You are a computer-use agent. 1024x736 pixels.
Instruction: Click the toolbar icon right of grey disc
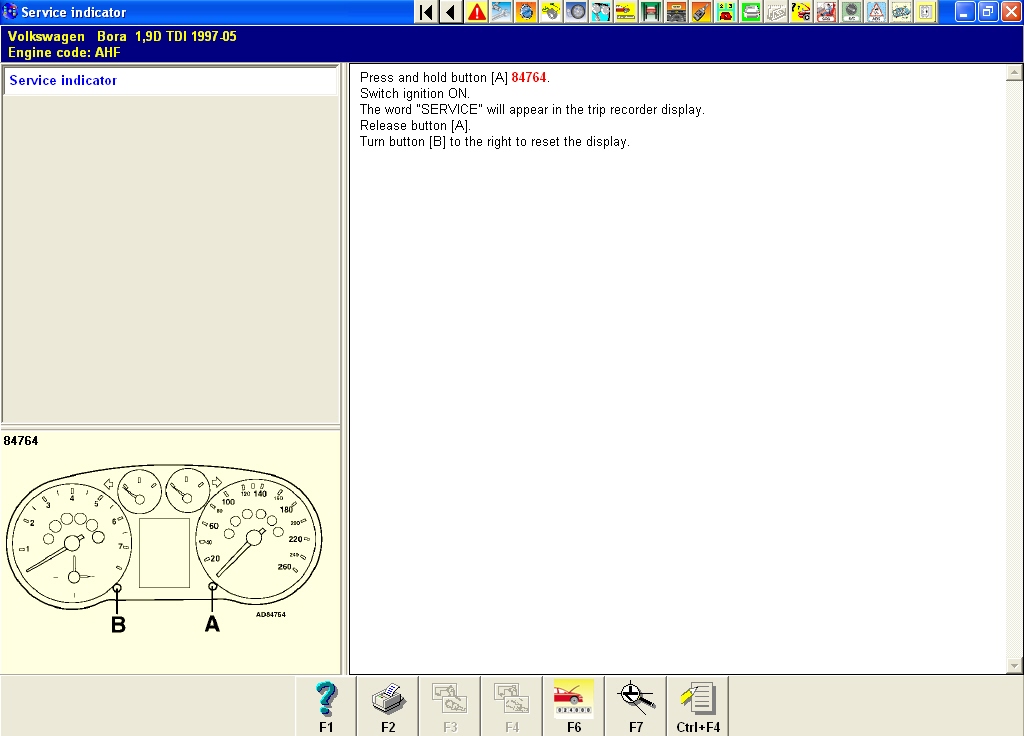pos(601,12)
